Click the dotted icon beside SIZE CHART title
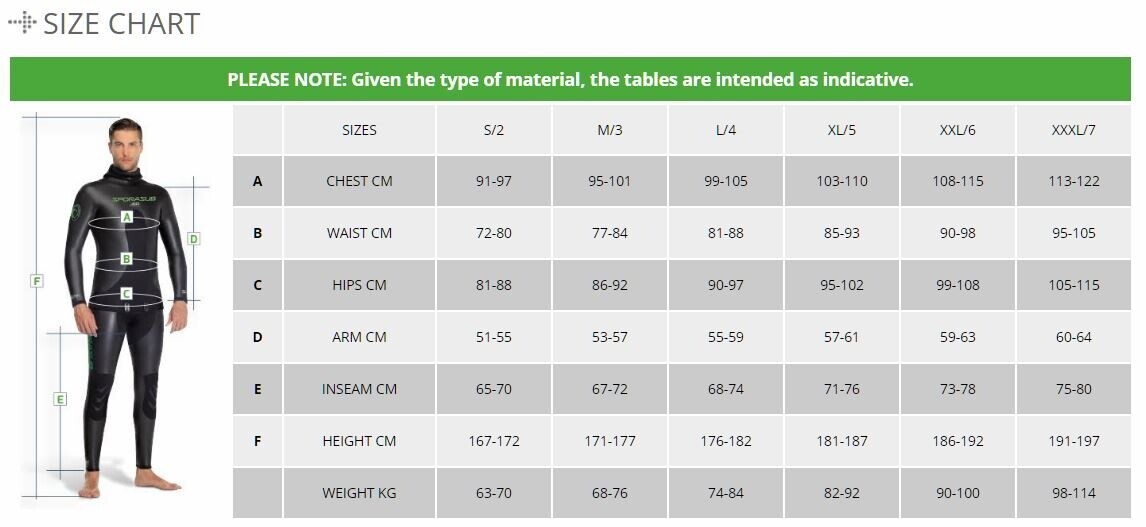This screenshot has height=527, width=1146. pos(22,22)
